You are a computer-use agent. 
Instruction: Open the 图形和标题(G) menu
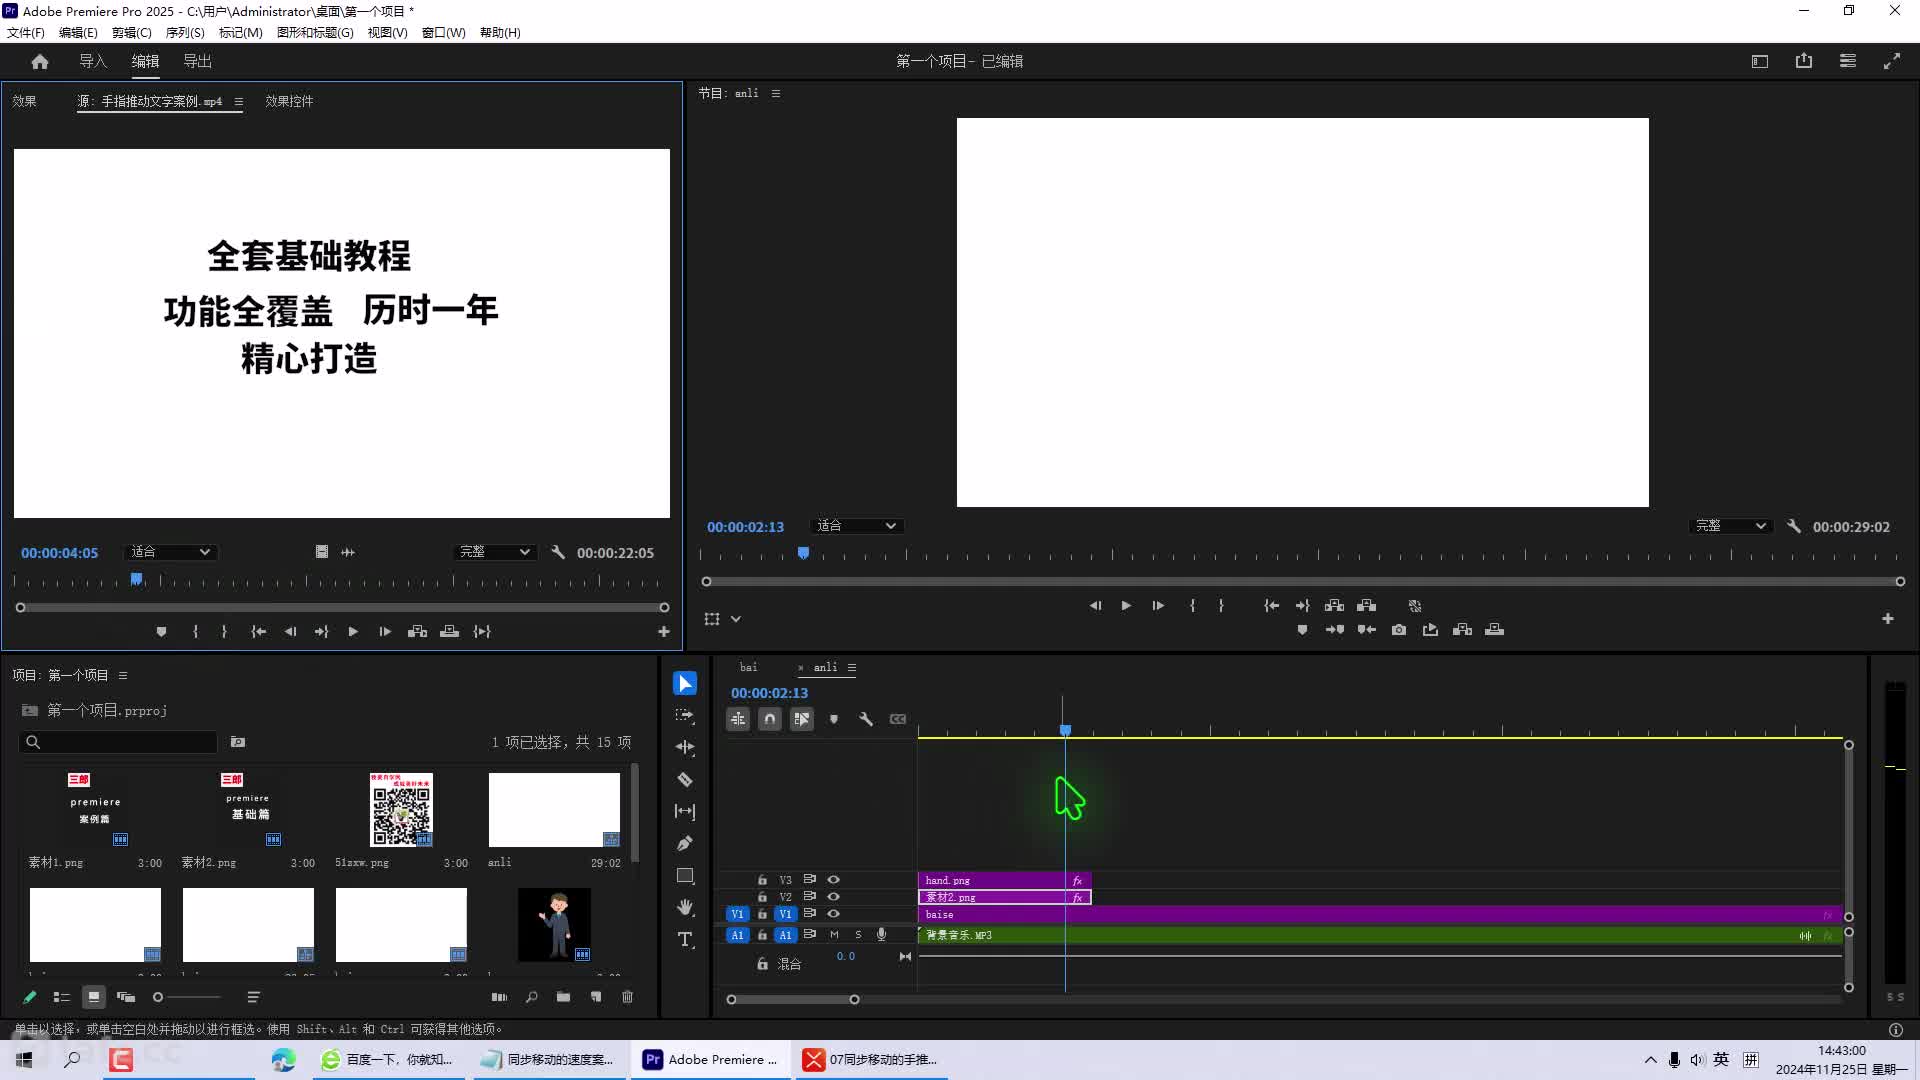pyautogui.click(x=315, y=33)
